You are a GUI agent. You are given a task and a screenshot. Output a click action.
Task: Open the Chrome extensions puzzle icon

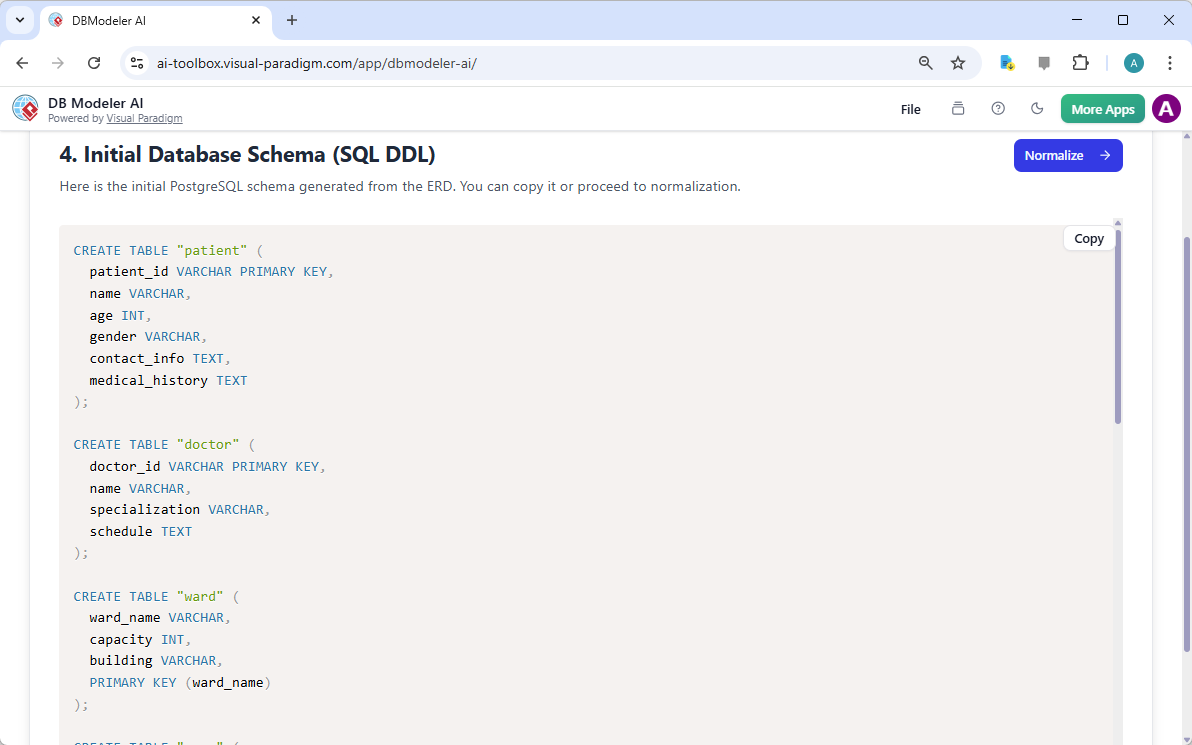pyautogui.click(x=1080, y=62)
